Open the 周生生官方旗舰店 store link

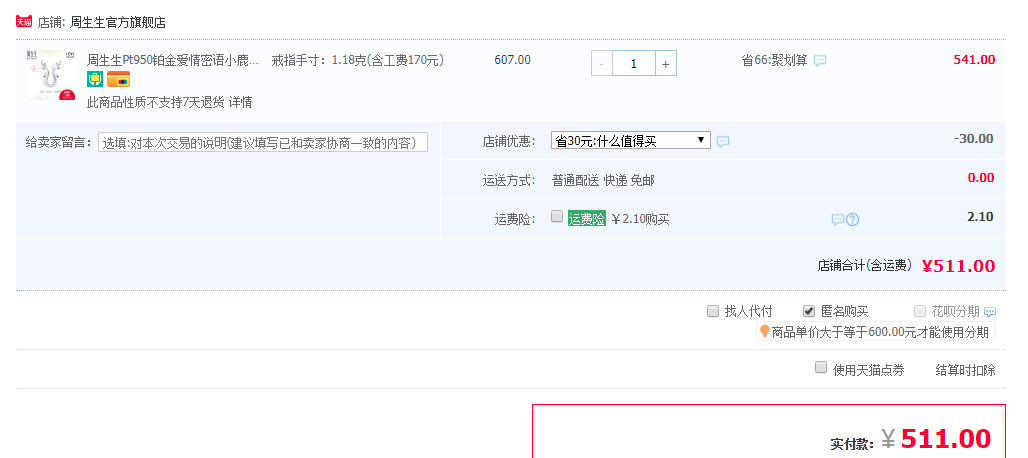click(117, 22)
